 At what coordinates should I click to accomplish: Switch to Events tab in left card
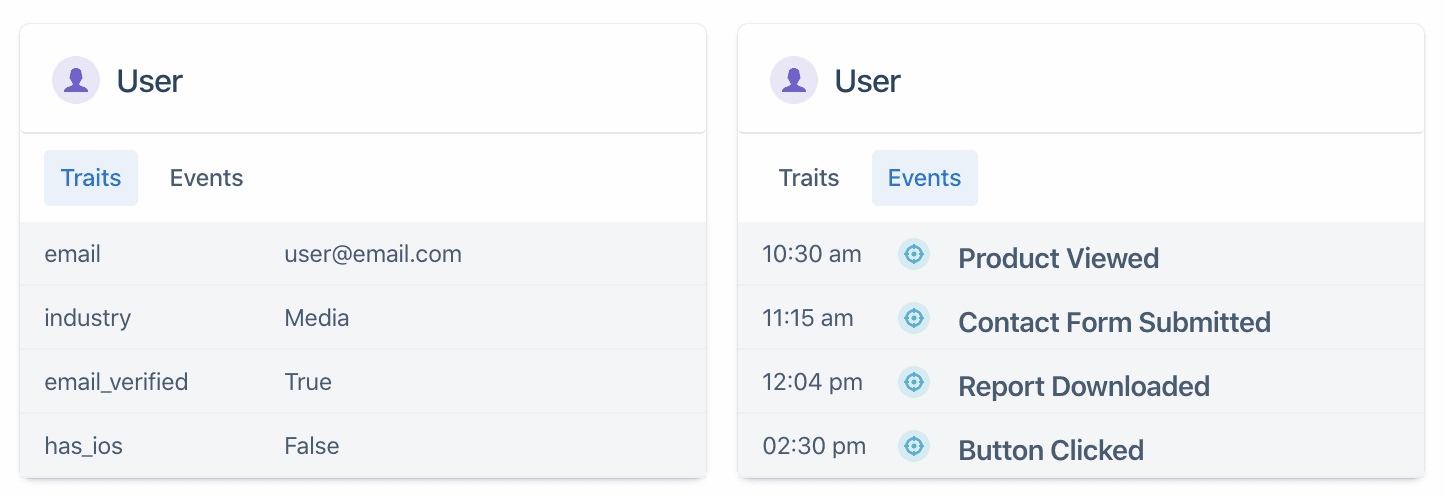[x=206, y=178]
